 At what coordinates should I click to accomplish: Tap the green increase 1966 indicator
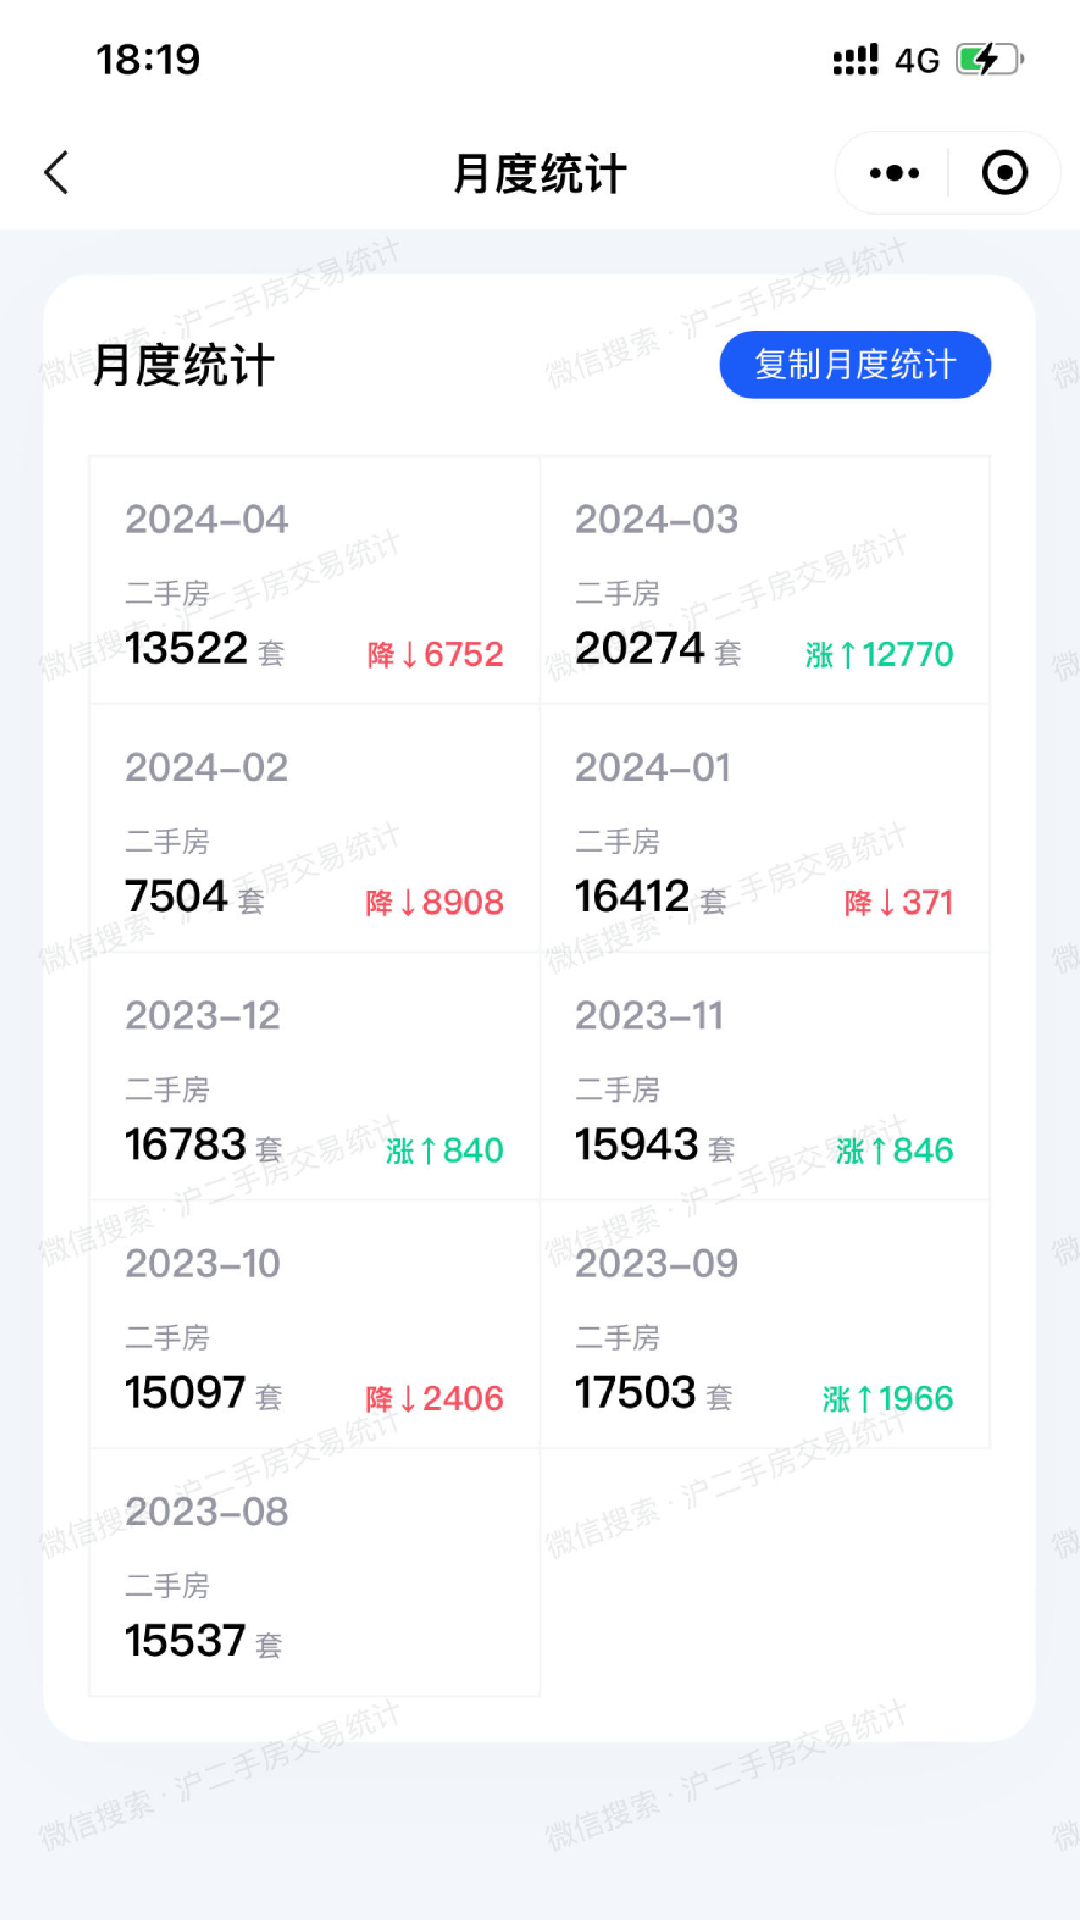[888, 1399]
